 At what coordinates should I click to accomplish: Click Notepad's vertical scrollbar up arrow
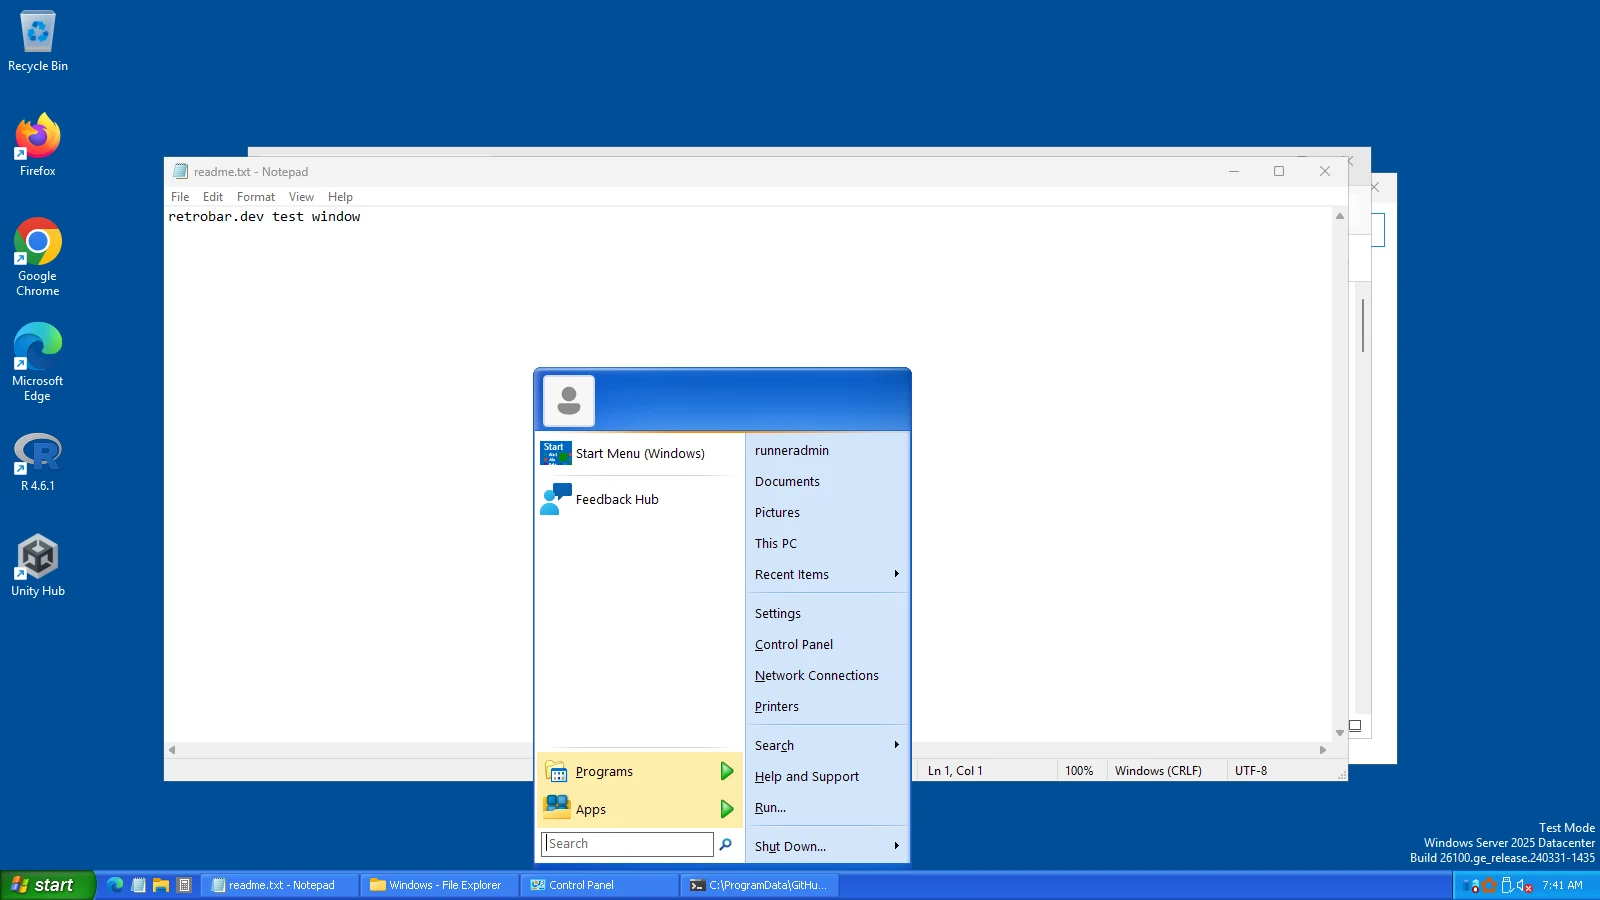pyautogui.click(x=1340, y=216)
